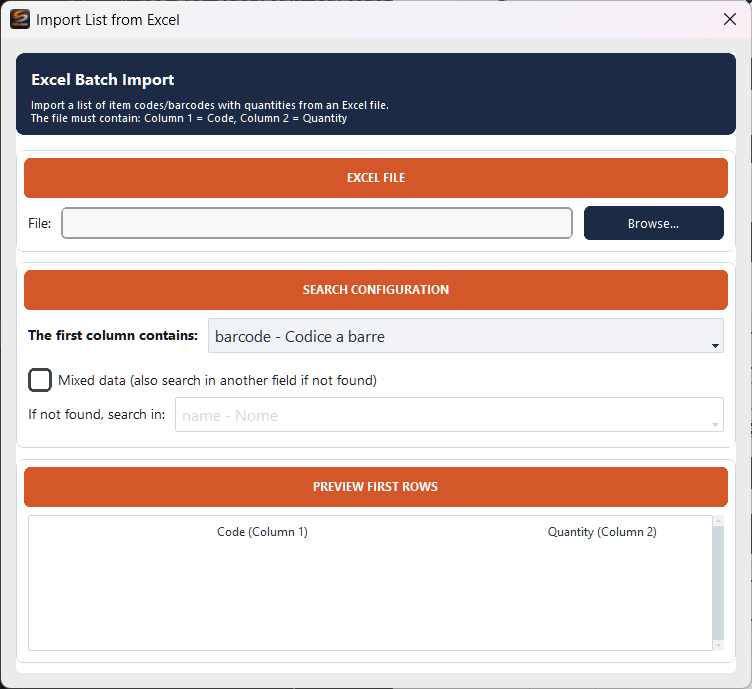
Task: Enable the Mixed data checkbox
Action: [x=40, y=380]
